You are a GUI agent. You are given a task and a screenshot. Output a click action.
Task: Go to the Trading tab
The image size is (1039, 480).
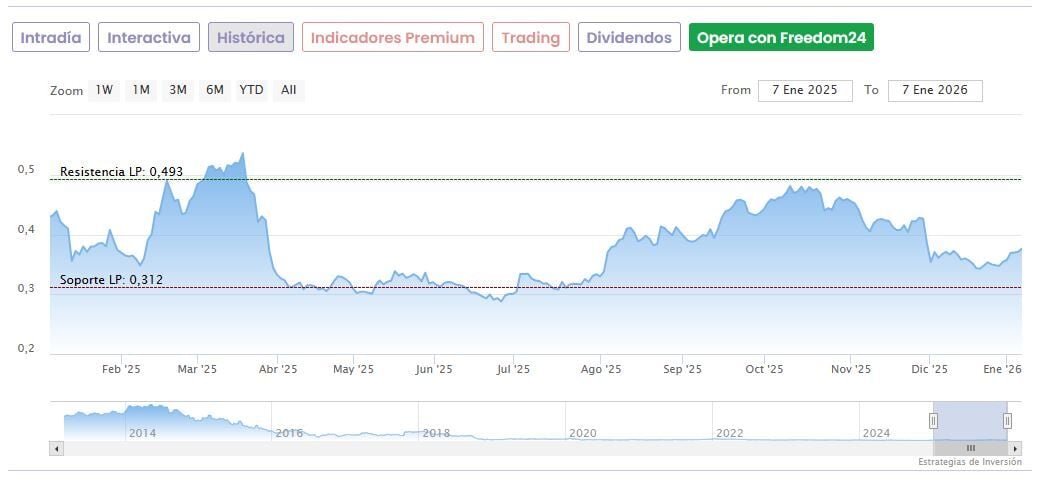pos(531,38)
